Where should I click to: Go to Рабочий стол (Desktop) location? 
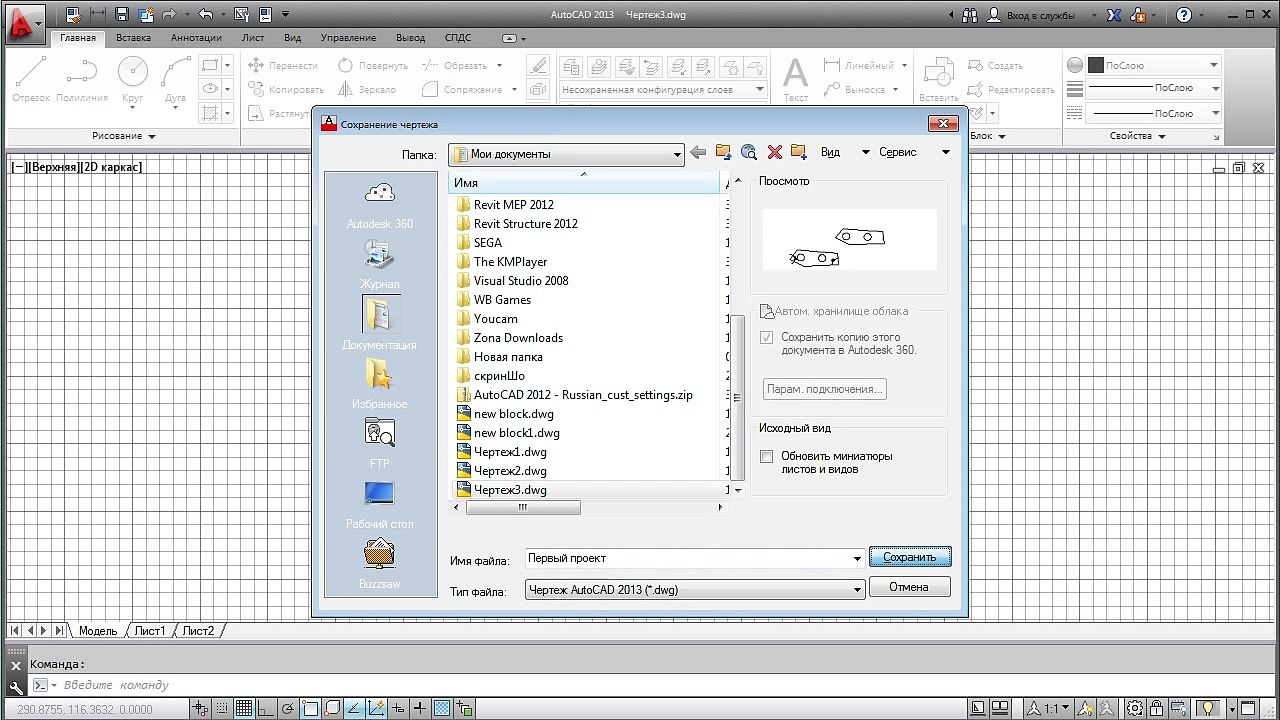380,494
